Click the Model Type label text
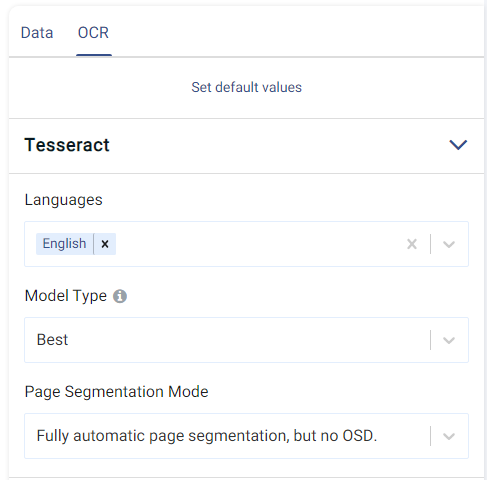The width and height of the screenshot is (487, 480). pyautogui.click(x=66, y=296)
